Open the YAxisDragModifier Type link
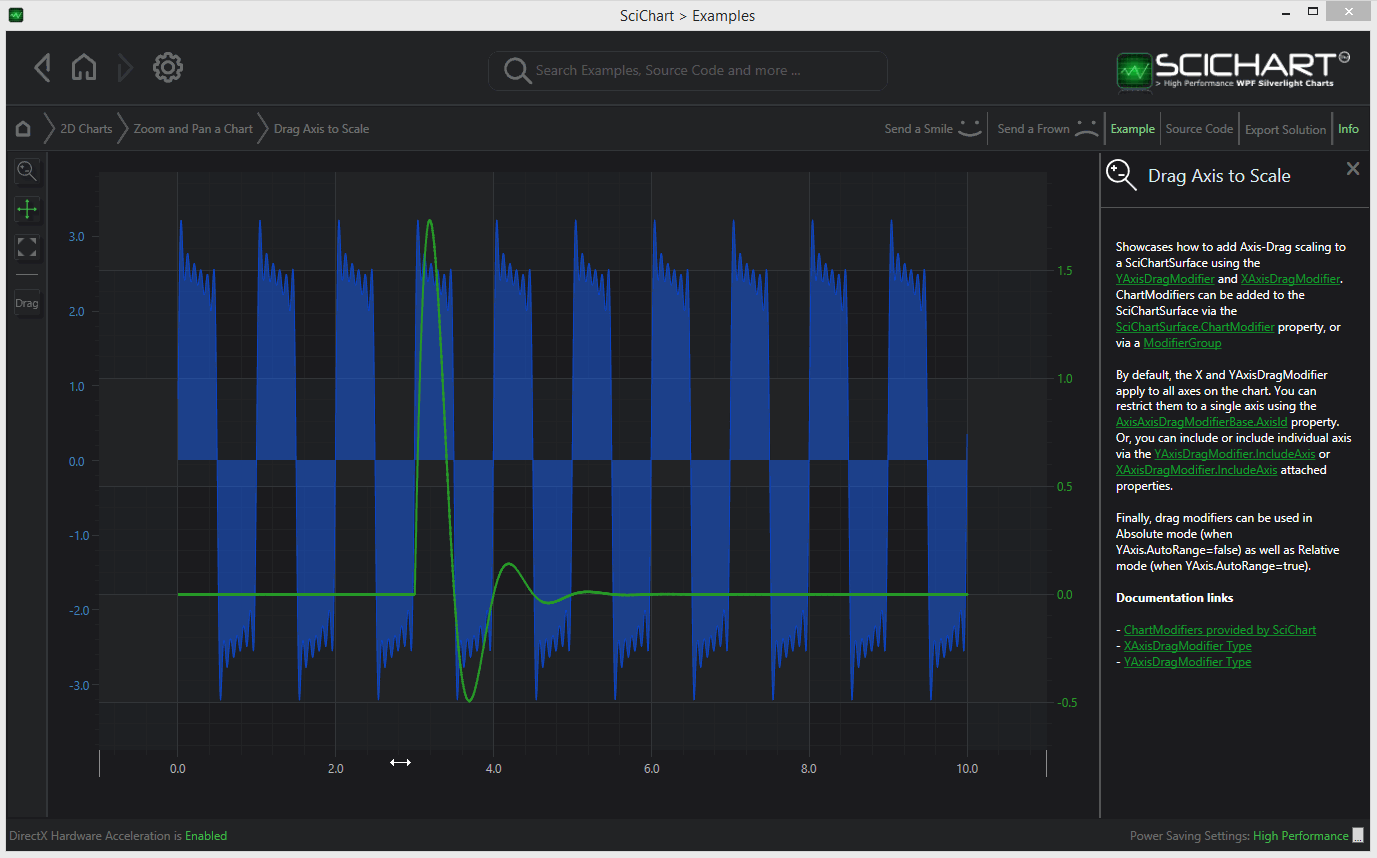Image resolution: width=1377 pixels, height=858 pixels. click(1187, 662)
